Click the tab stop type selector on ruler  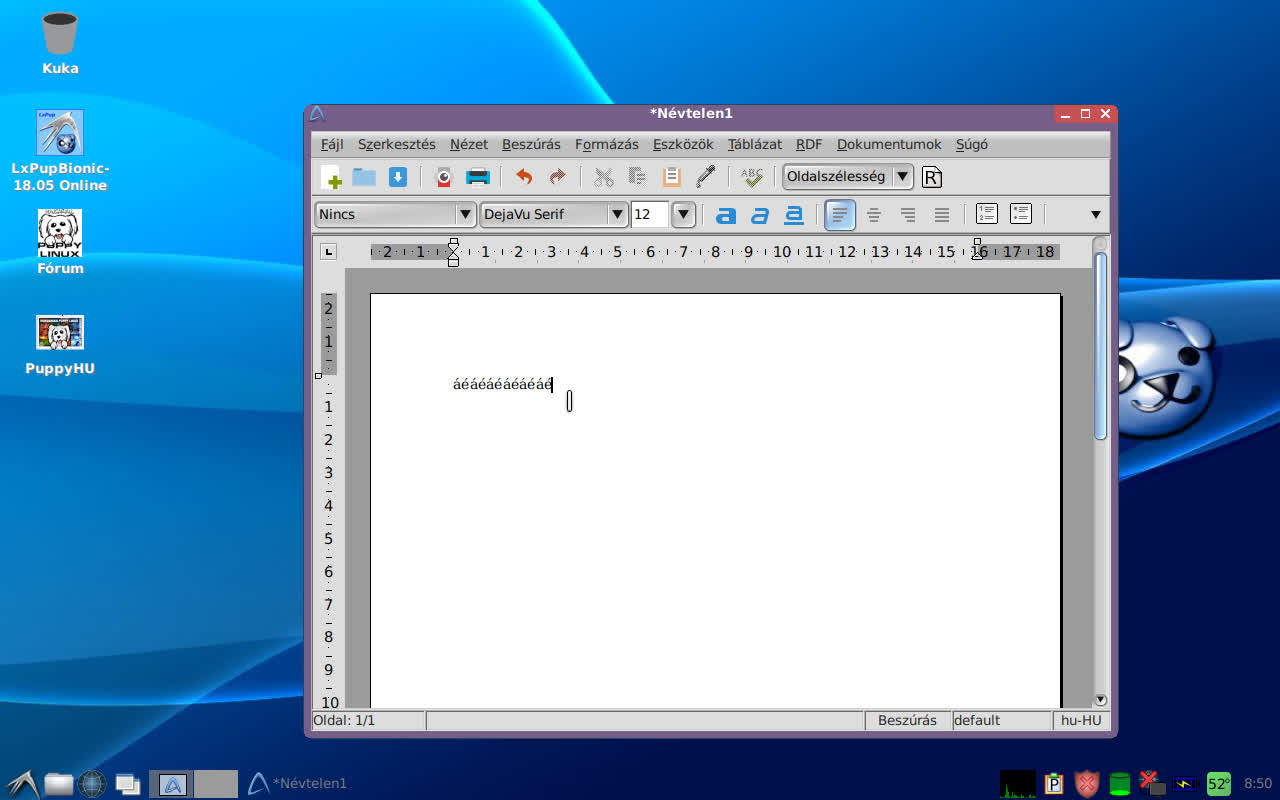[328, 251]
